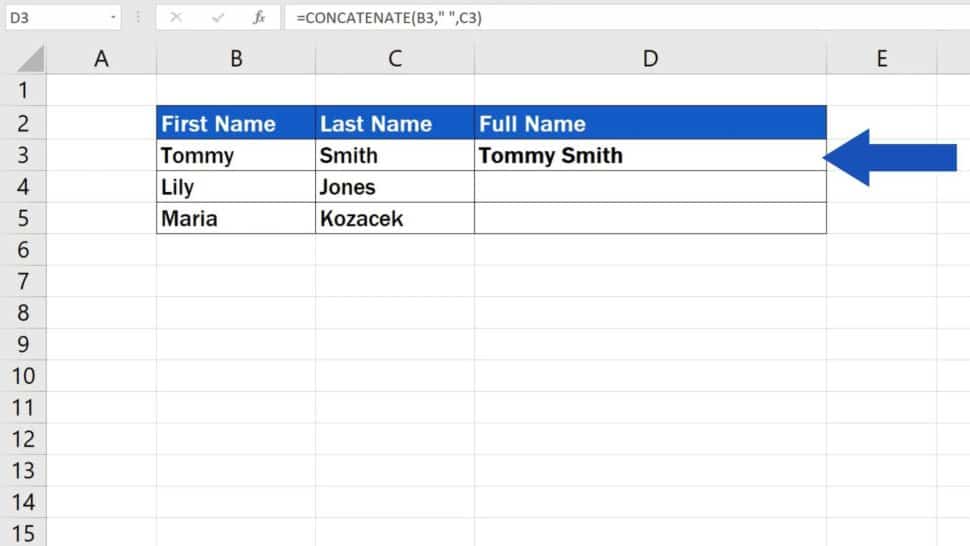The width and height of the screenshot is (970, 546).
Task: Select the empty Full Name cell beside Jones
Action: (650, 187)
